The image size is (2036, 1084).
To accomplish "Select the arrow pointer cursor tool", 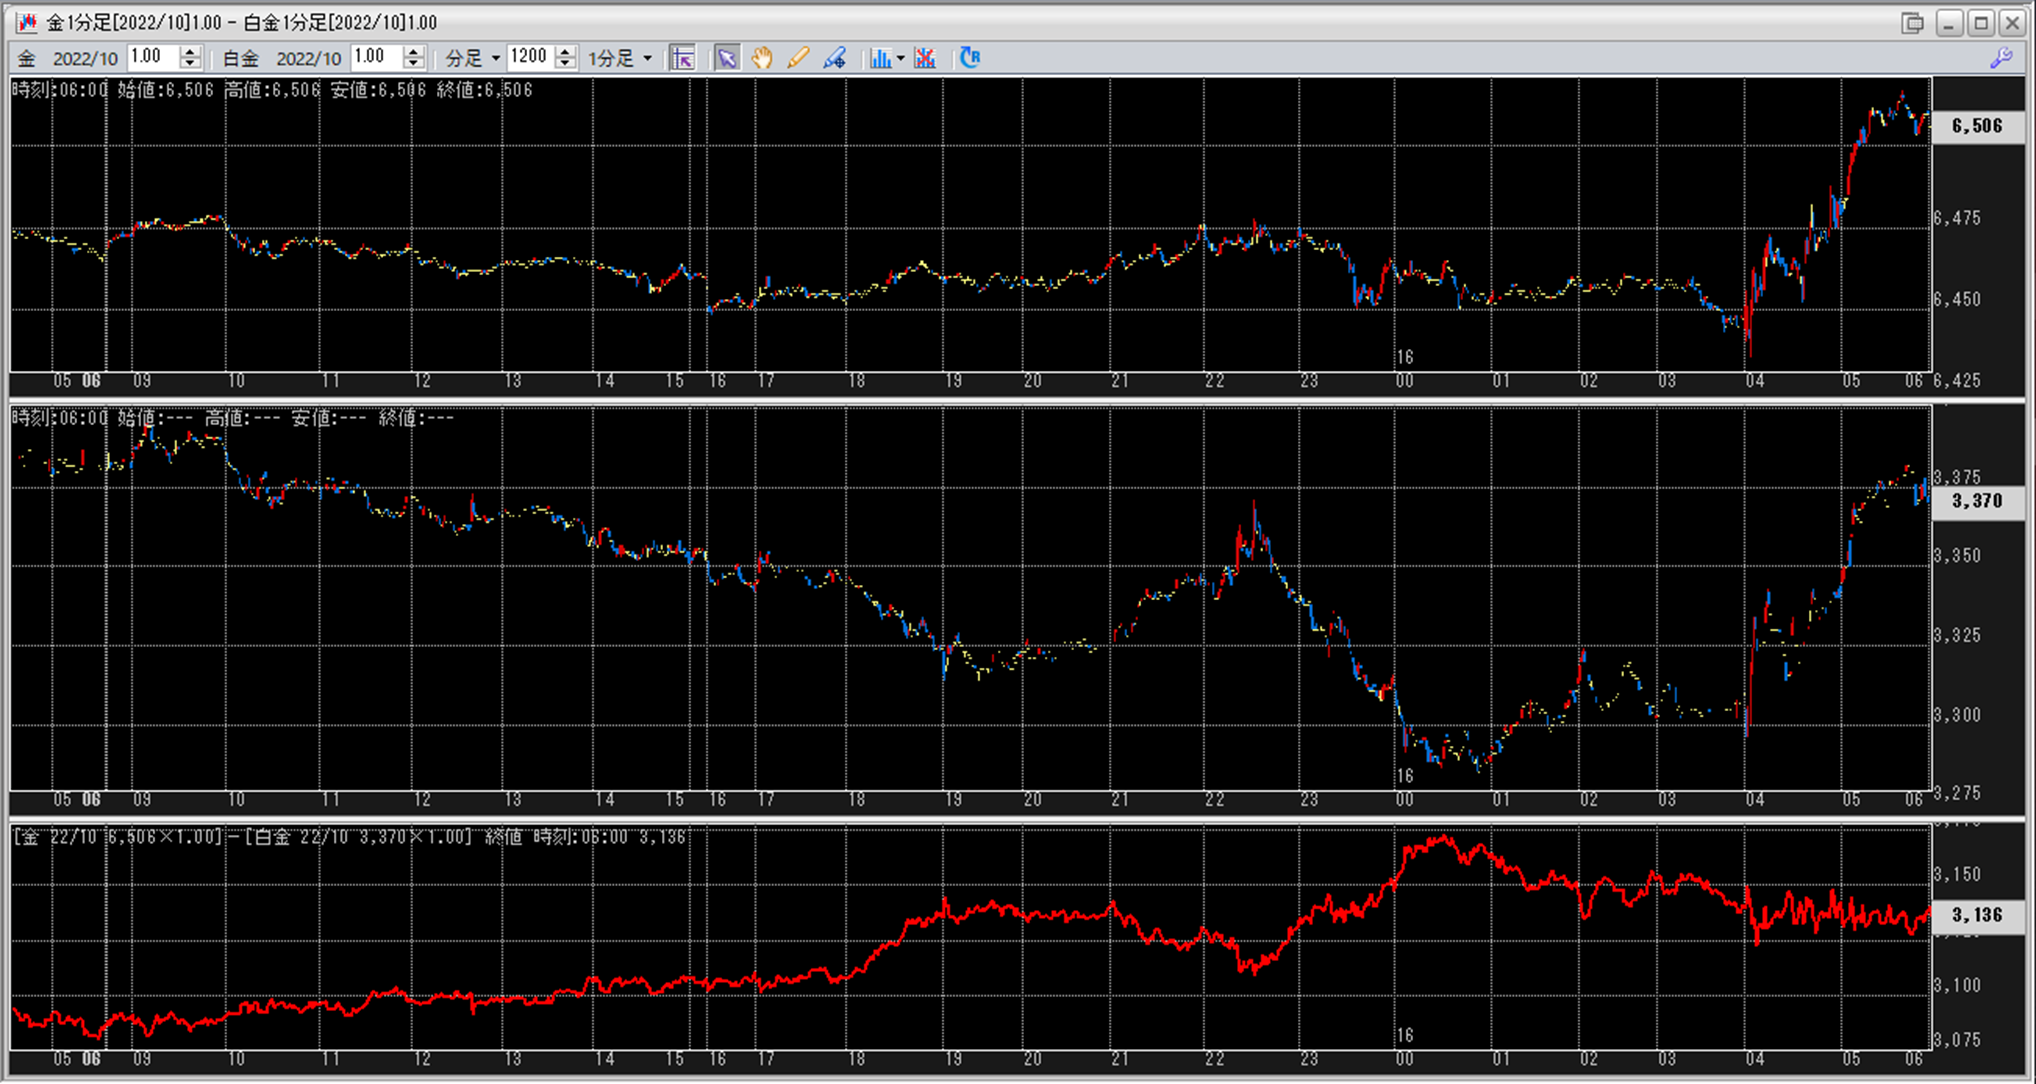I will point(727,58).
